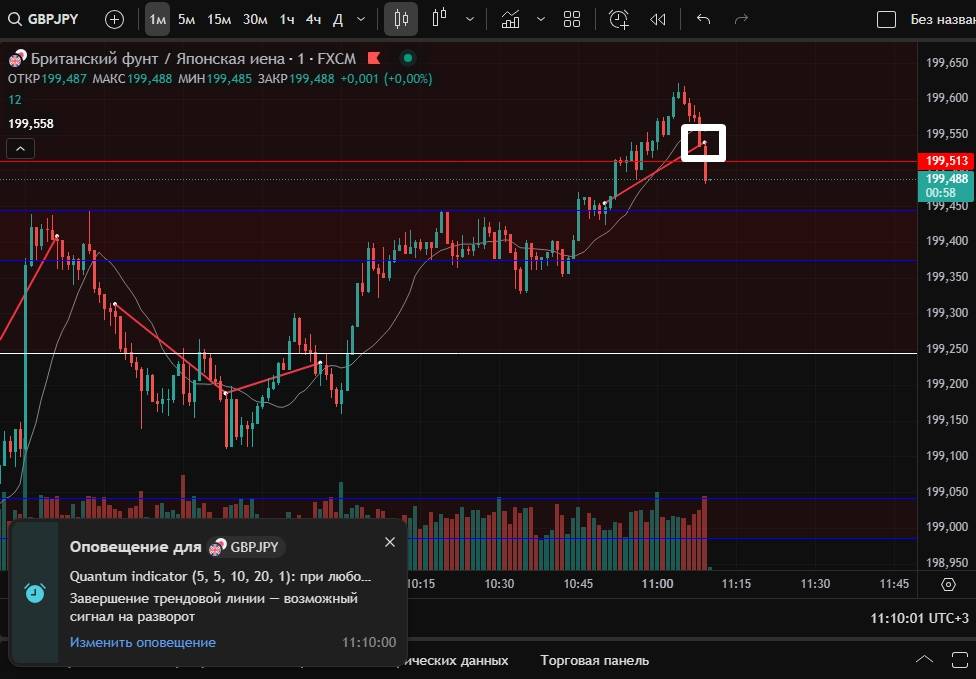This screenshot has height=679, width=976.
Task: Toggle the green market status dot
Action: tap(407, 58)
